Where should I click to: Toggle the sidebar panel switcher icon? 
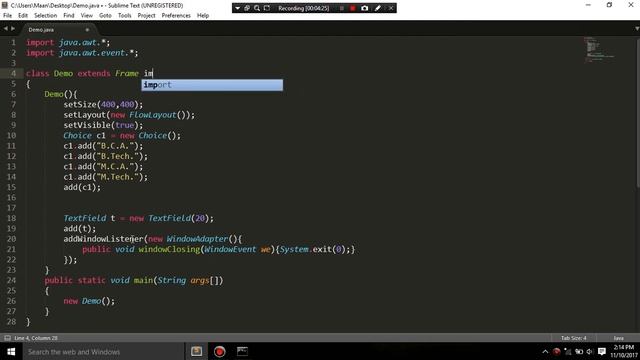[x=7, y=338]
